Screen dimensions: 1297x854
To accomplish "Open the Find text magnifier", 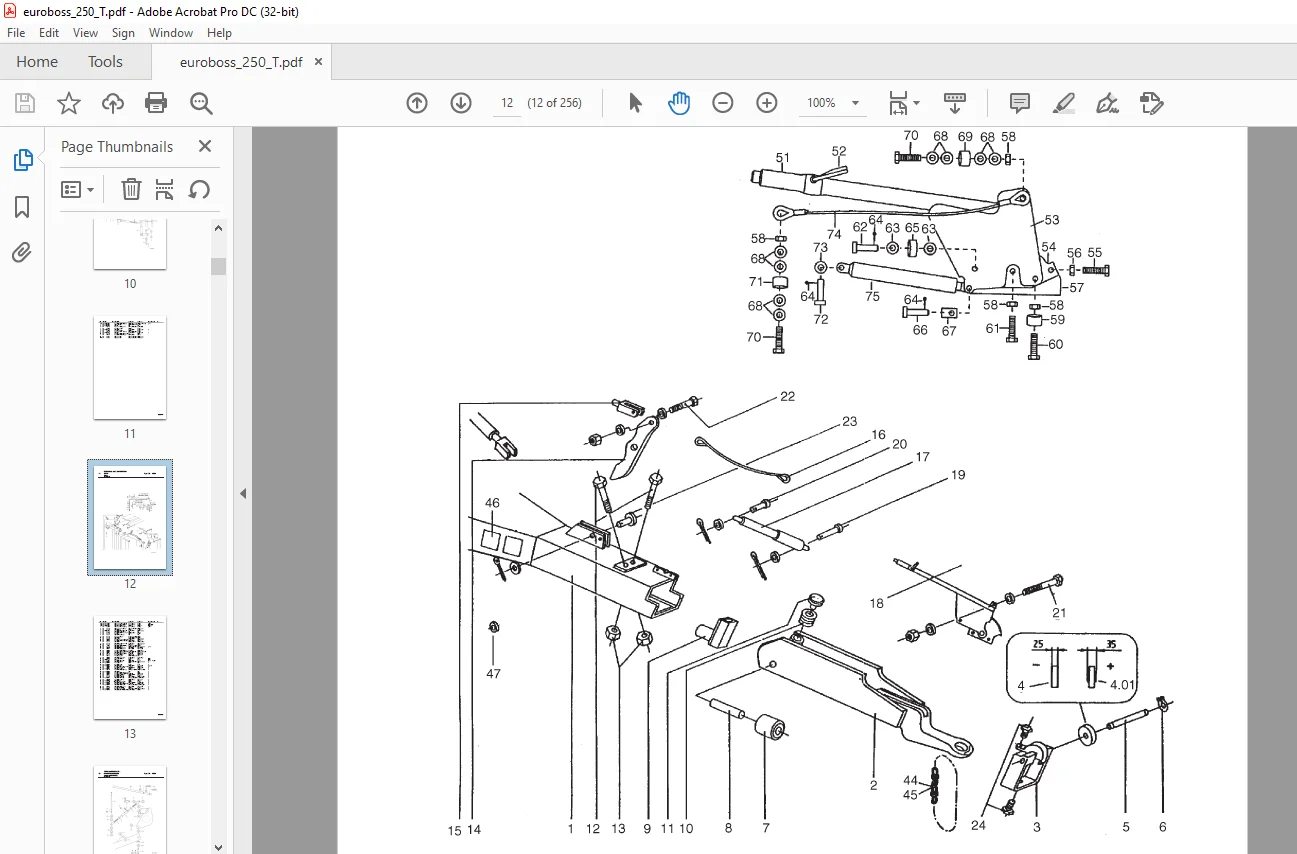I will (201, 103).
